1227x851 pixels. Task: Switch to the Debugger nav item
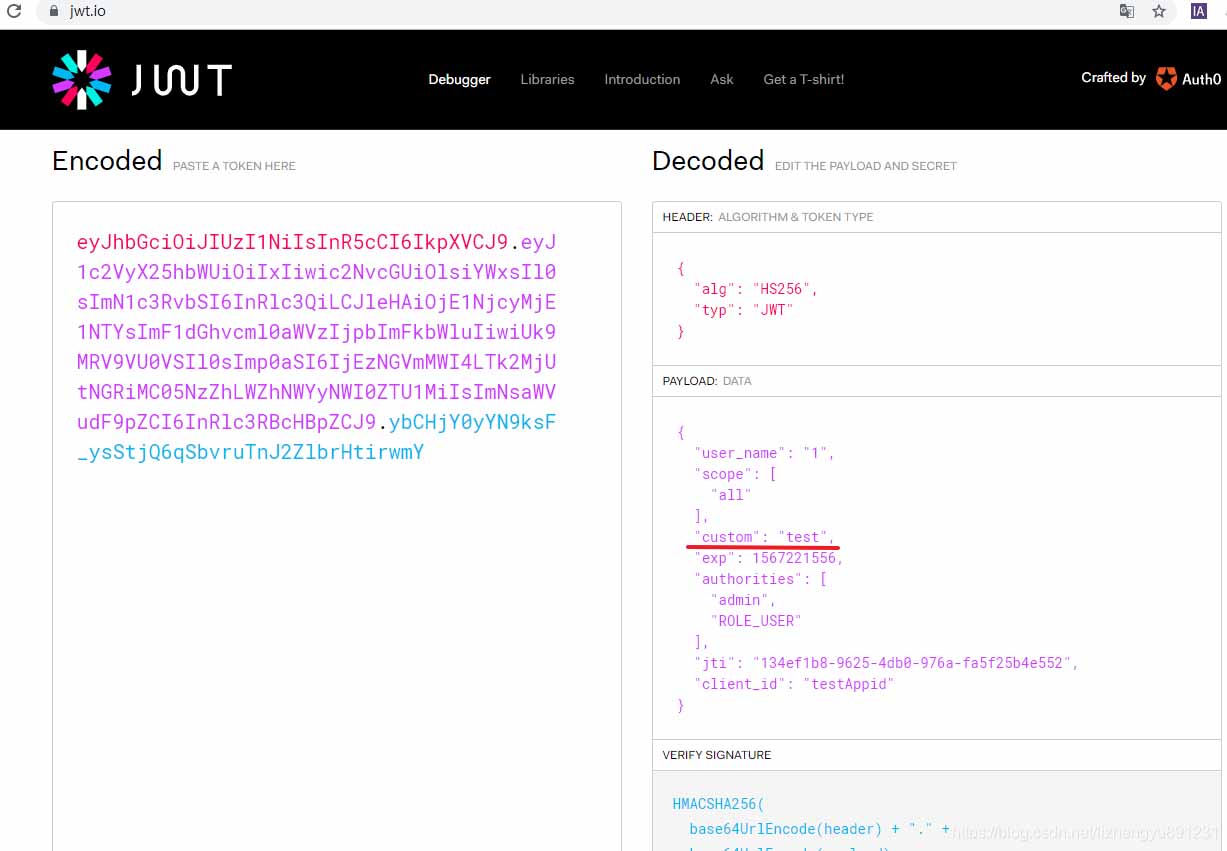coord(459,79)
